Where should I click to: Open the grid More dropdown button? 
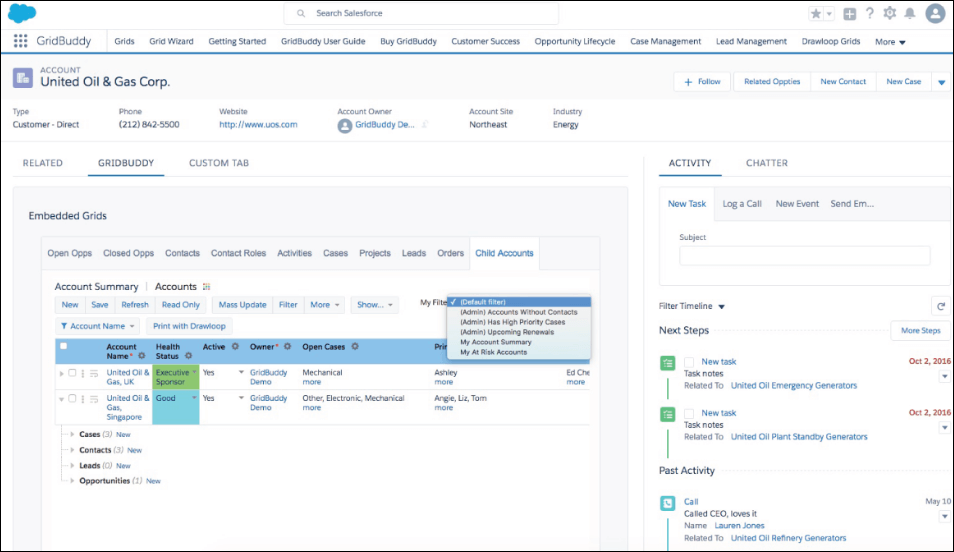click(x=324, y=304)
